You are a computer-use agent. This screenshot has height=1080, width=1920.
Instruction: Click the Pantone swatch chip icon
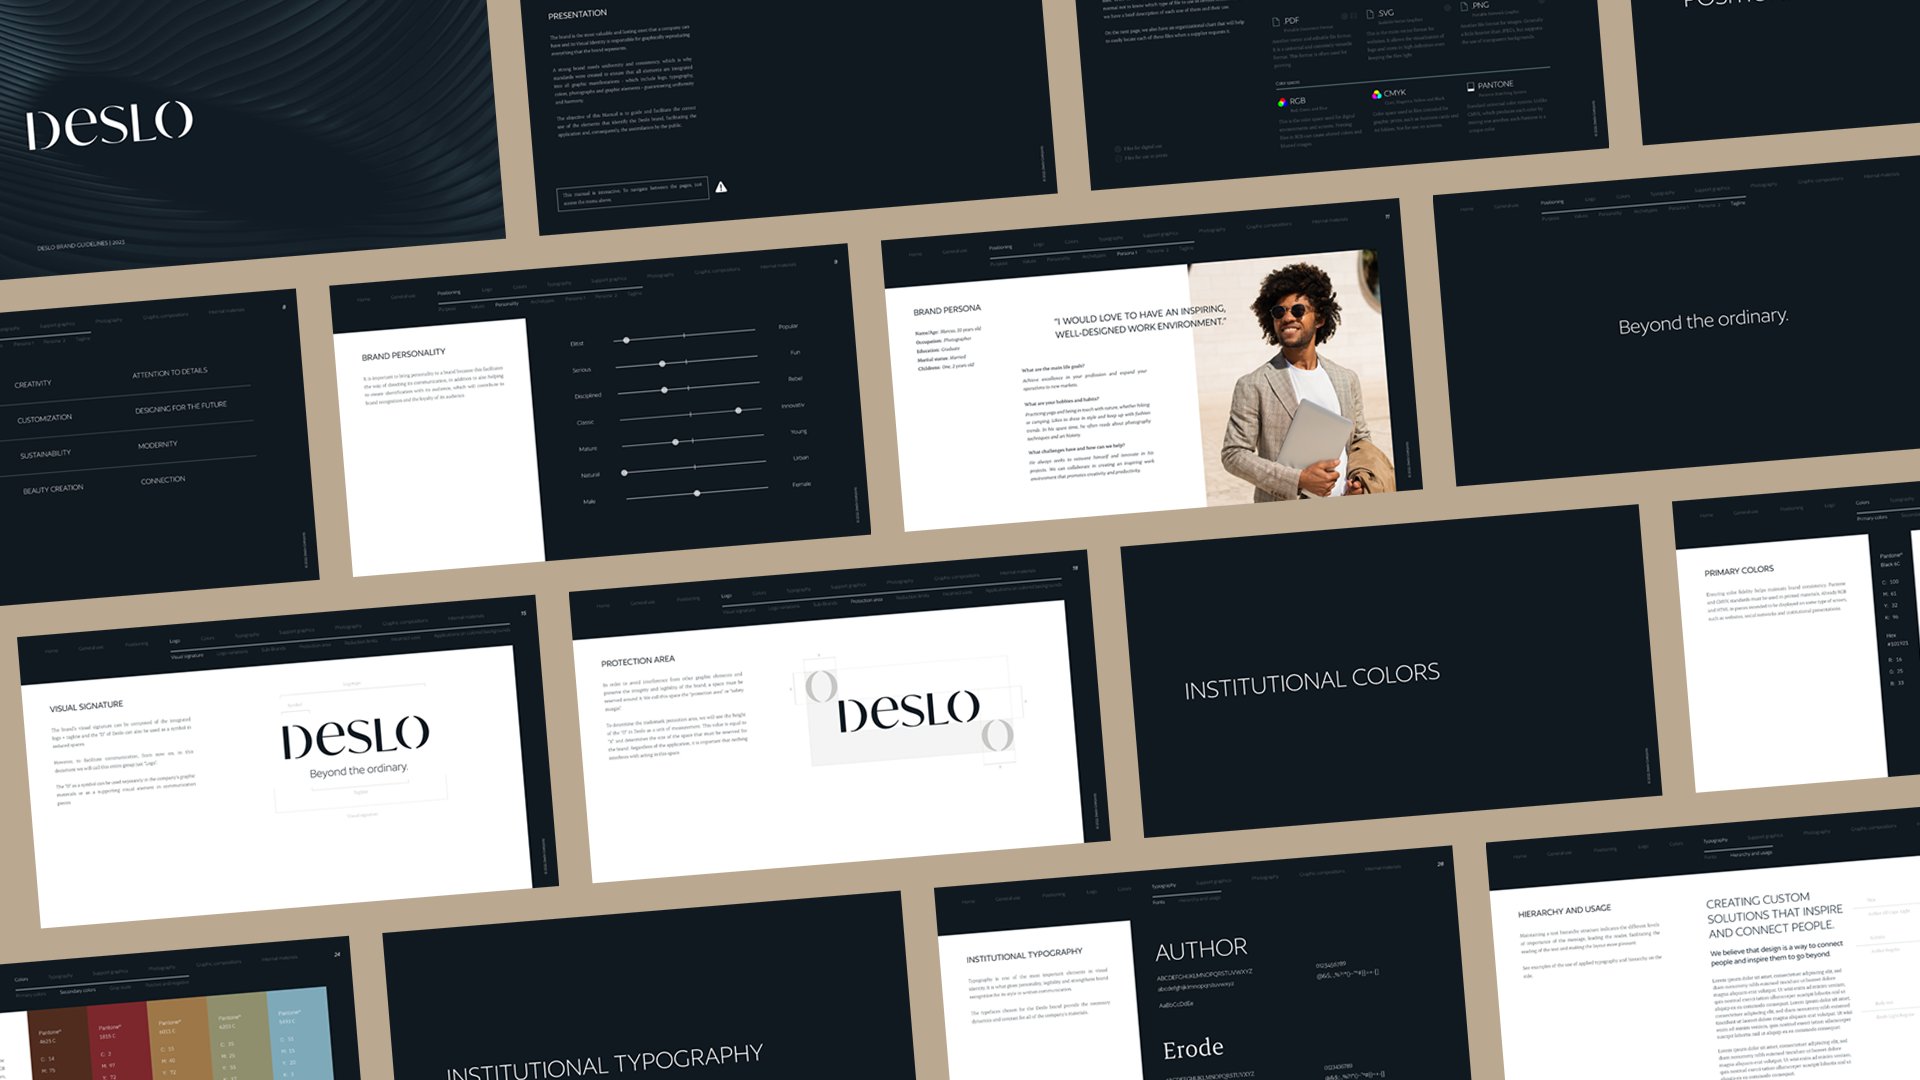coord(1471,87)
